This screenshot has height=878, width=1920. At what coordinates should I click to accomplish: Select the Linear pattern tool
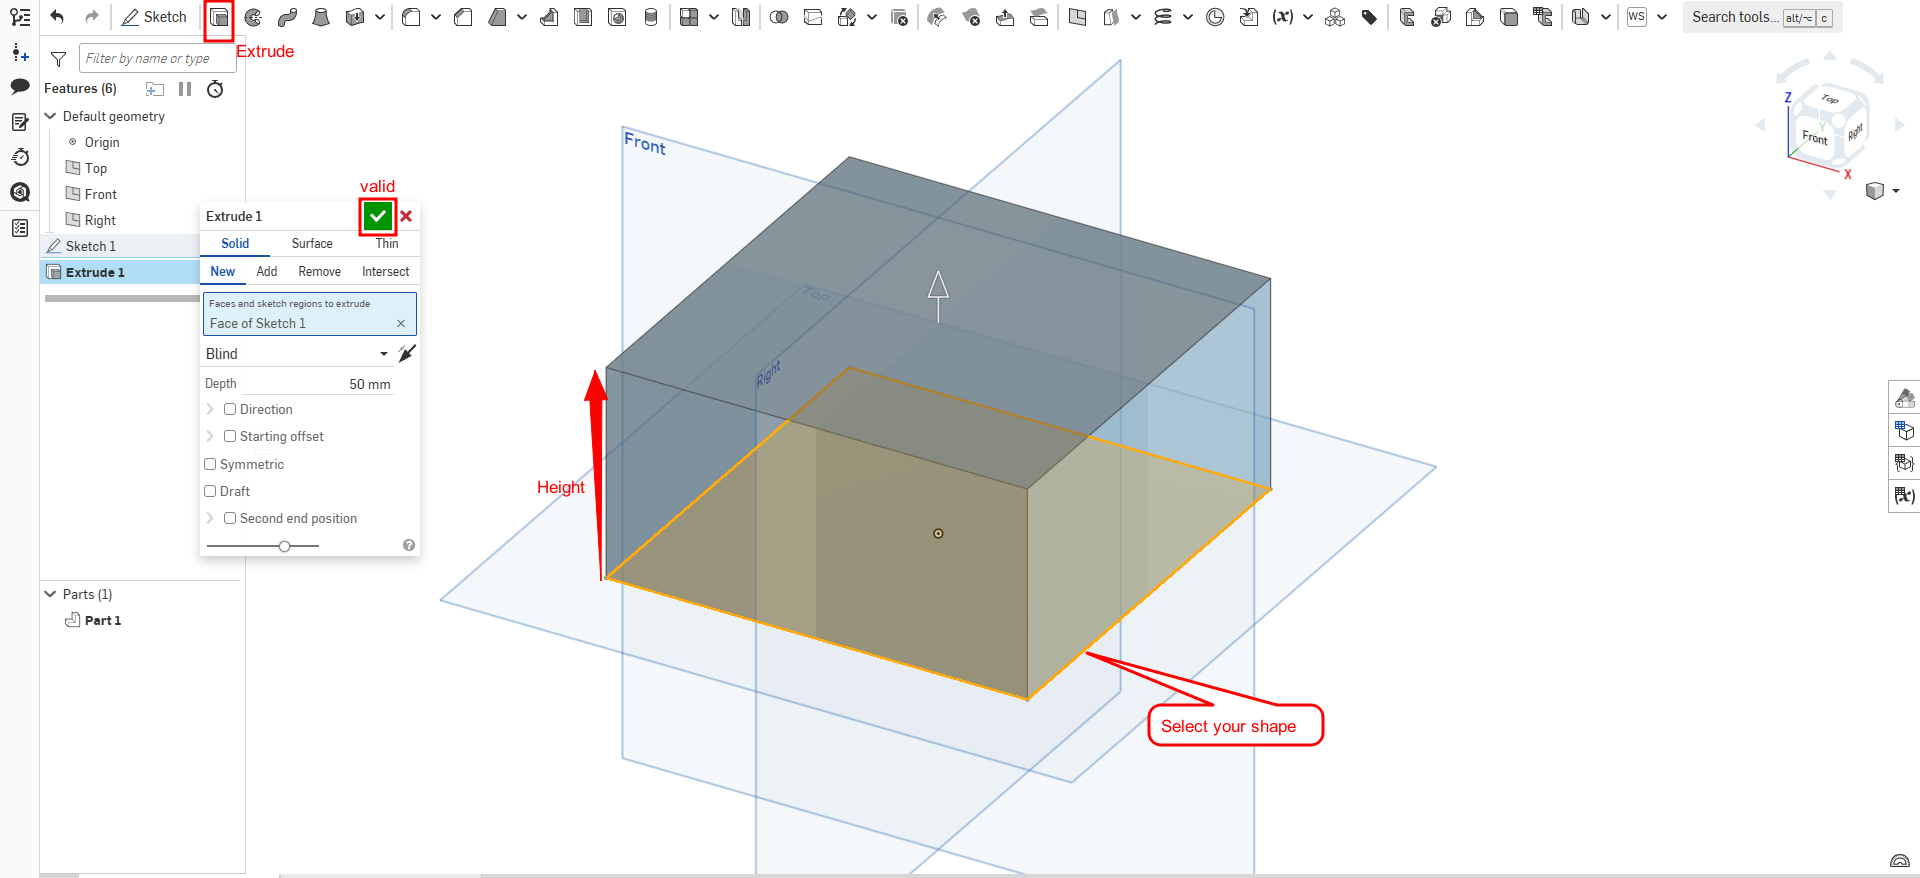pos(689,17)
